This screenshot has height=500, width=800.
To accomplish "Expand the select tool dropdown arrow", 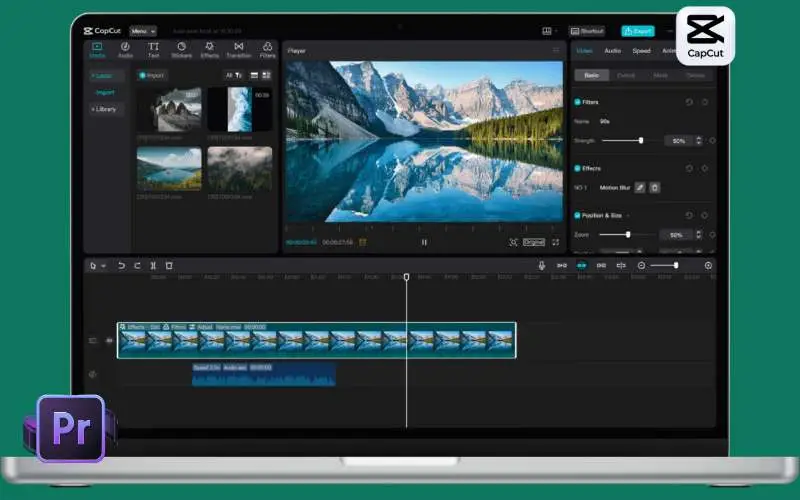I will coord(104,266).
